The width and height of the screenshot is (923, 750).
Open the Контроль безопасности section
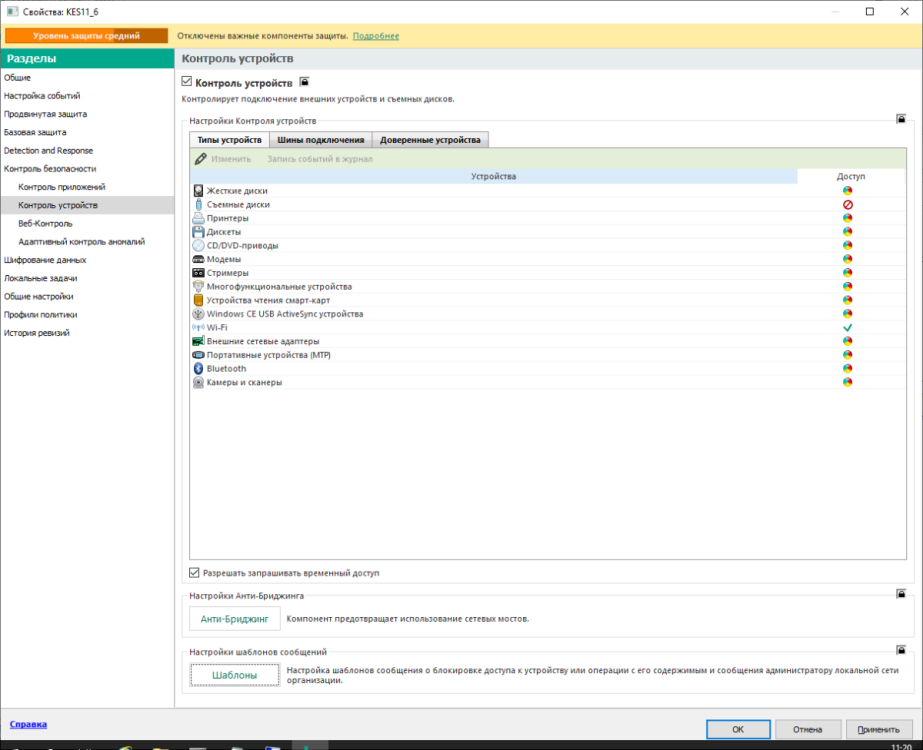click(x=50, y=169)
